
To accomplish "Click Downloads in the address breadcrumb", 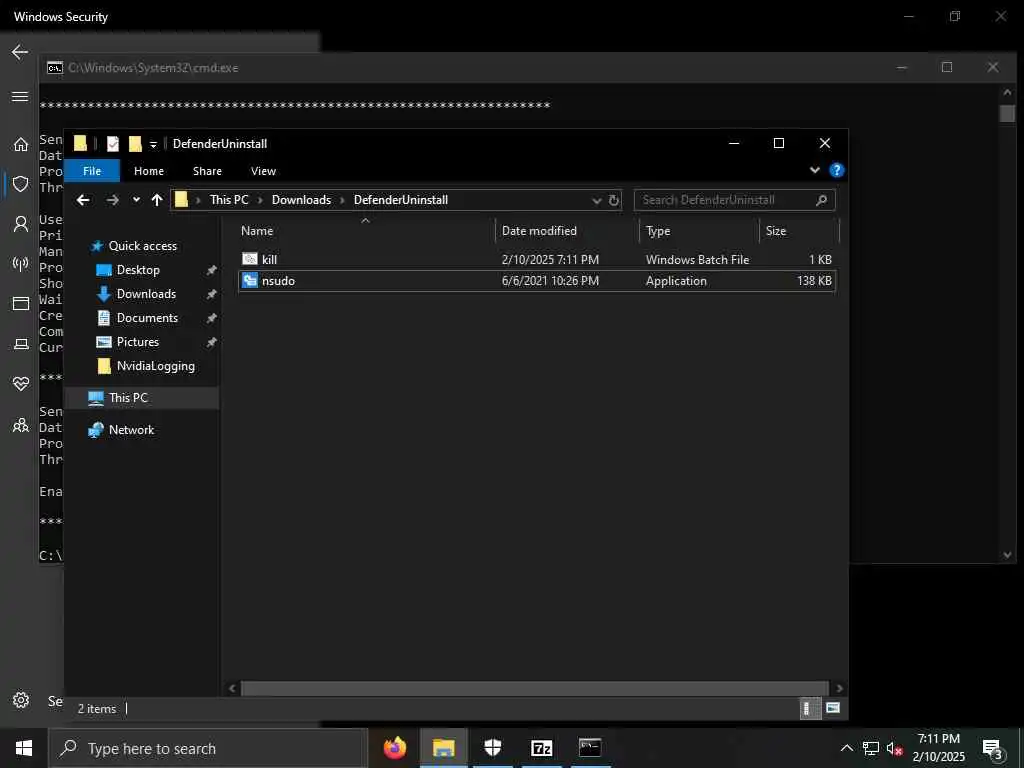I will click(301, 200).
